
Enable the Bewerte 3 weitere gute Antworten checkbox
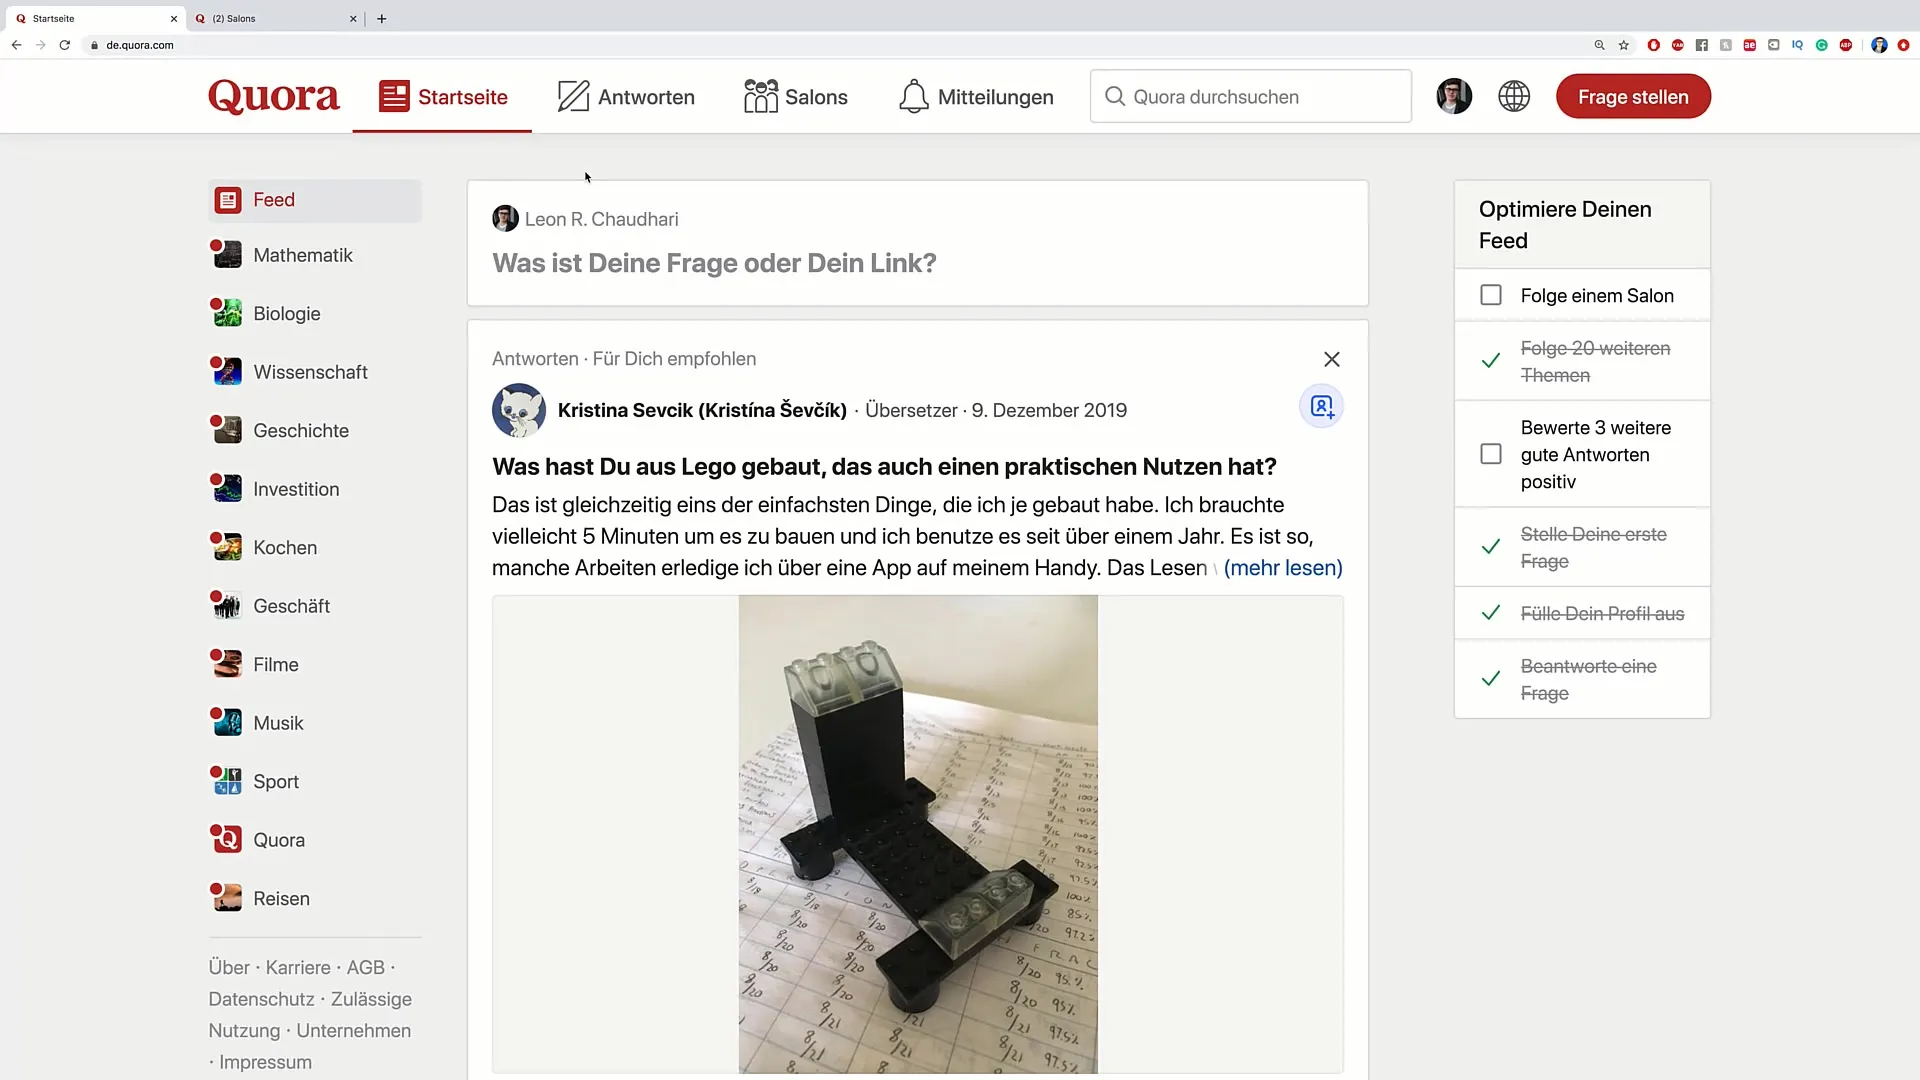point(1491,454)
